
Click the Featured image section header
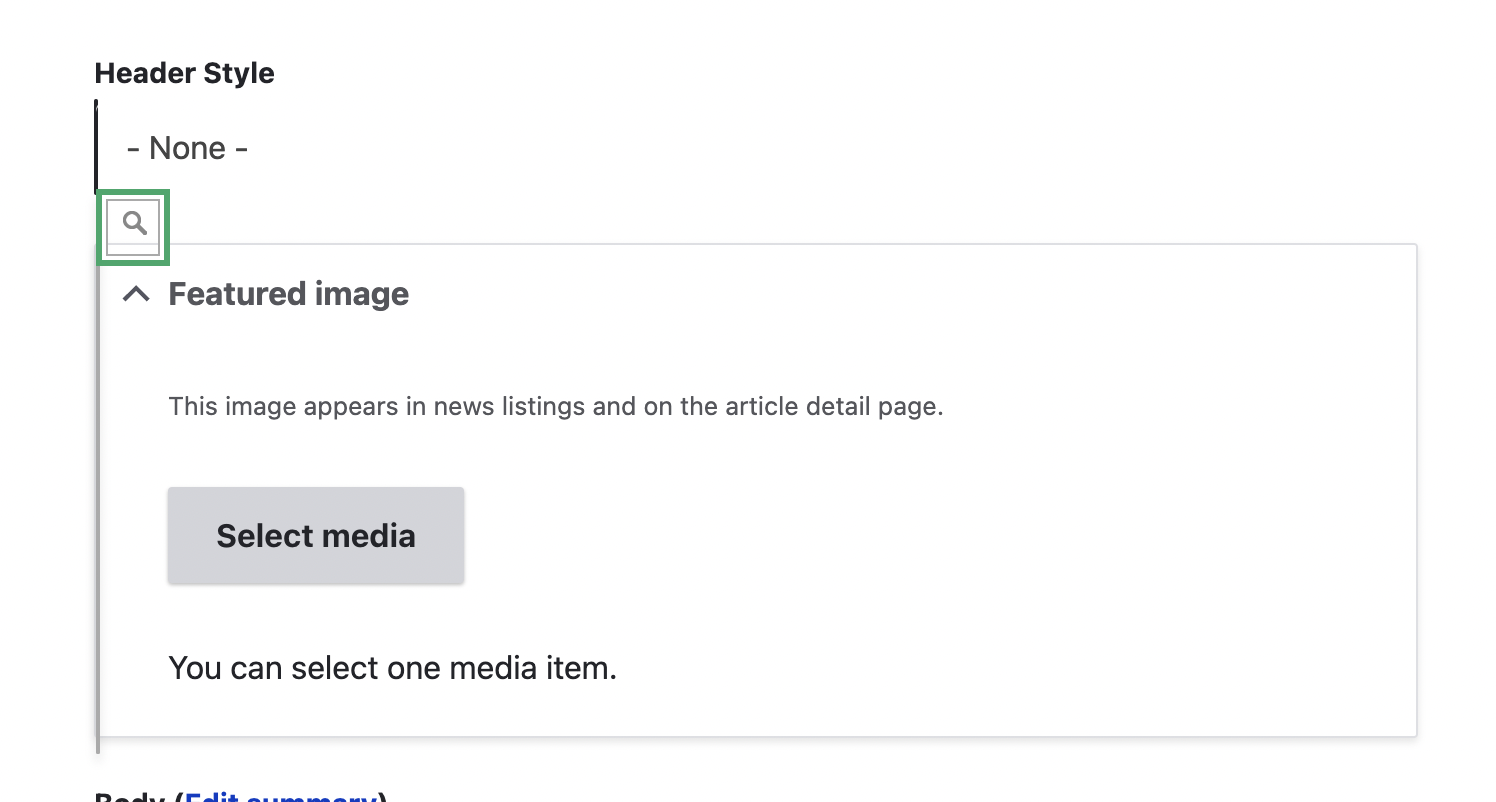click(288, 293)
